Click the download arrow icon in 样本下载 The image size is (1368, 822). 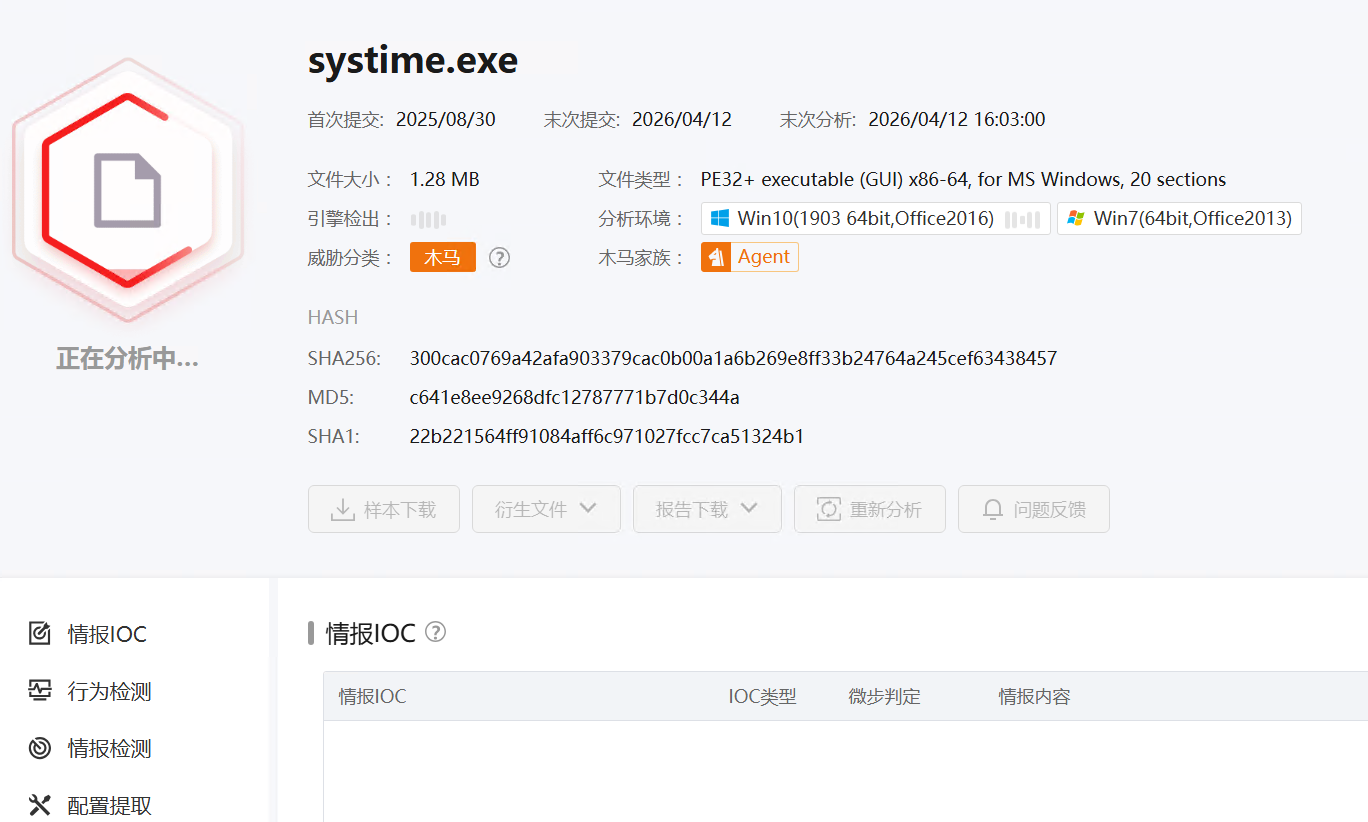click(x=343, y=509)
